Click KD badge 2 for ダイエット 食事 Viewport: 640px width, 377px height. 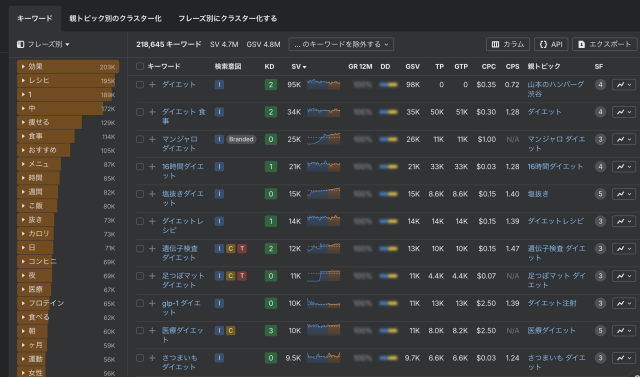[271, 112]
